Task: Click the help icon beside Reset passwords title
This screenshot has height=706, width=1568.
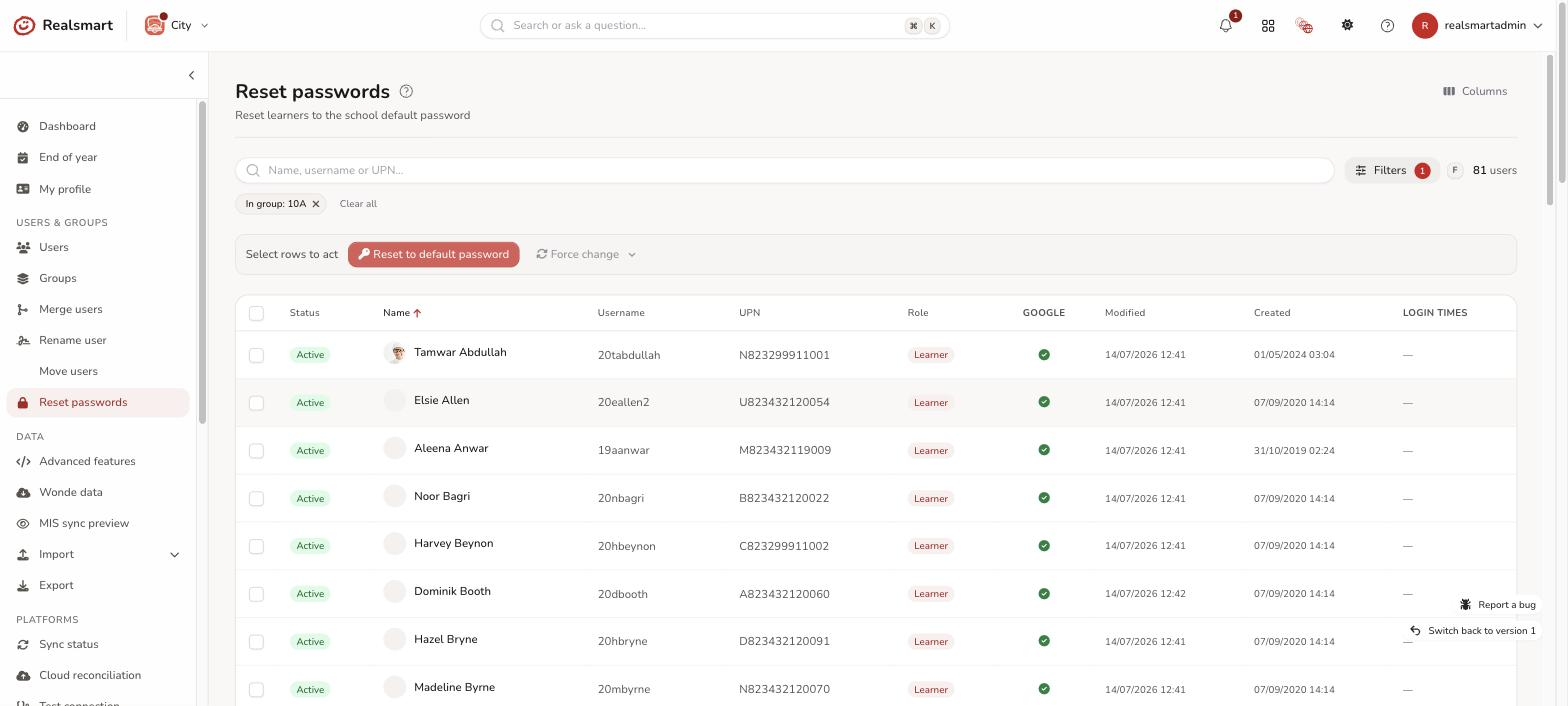Action: pyautogui.click(x=406, y=91)
